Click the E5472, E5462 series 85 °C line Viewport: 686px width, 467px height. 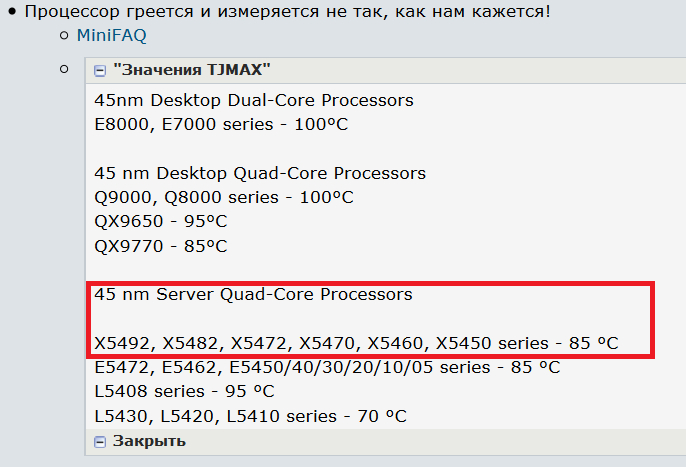click(x=327, y=367)
